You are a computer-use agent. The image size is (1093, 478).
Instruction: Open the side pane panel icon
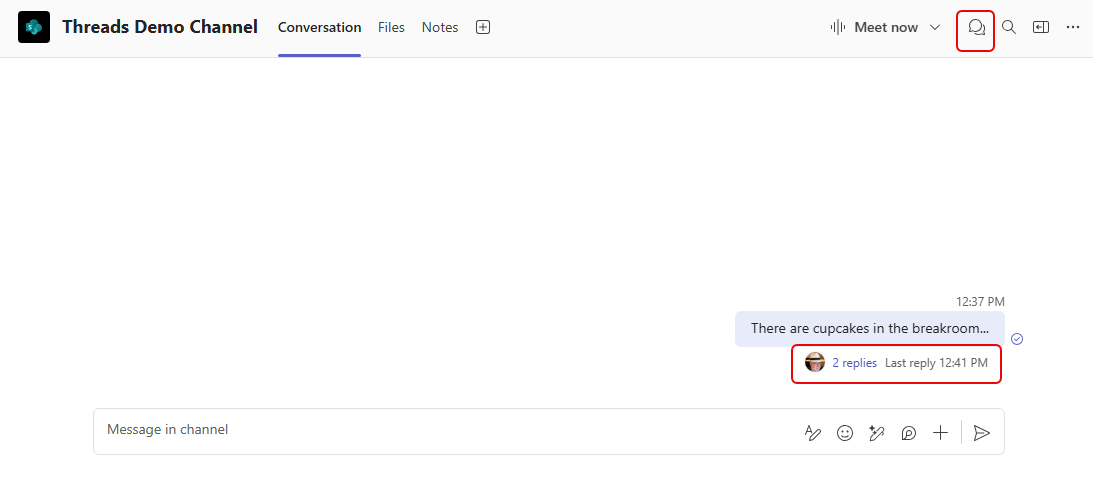[1041, 28]
